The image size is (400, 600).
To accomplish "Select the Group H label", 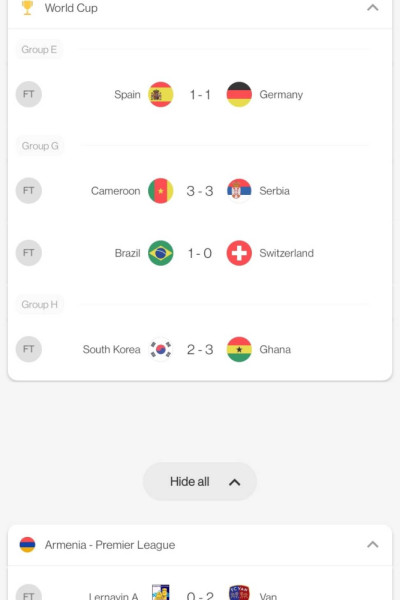I will (x=39, y=305).
